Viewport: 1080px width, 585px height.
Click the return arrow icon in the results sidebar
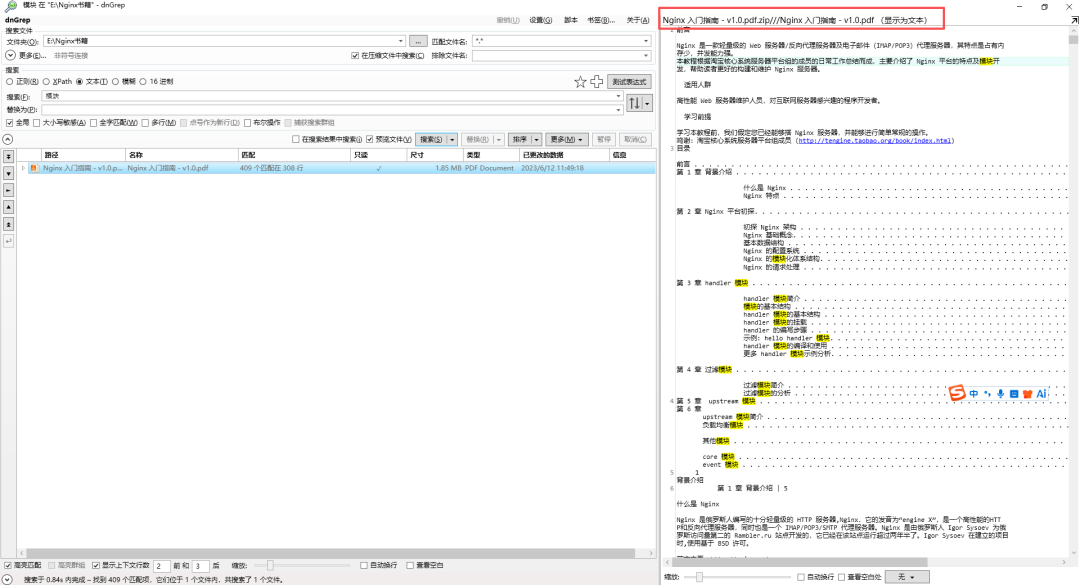click(x=8, y=241)
